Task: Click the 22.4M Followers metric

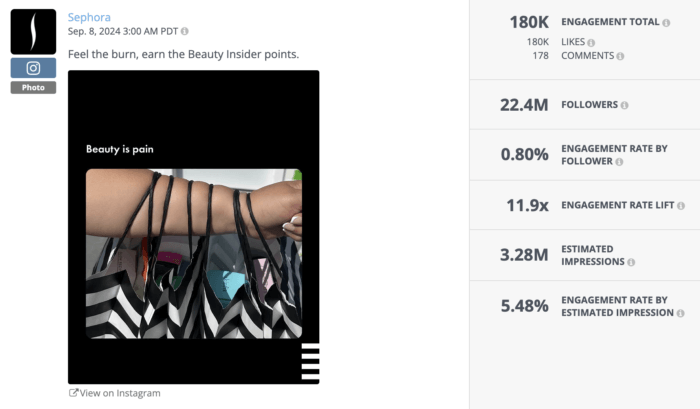Action: [x=524, y=105]
